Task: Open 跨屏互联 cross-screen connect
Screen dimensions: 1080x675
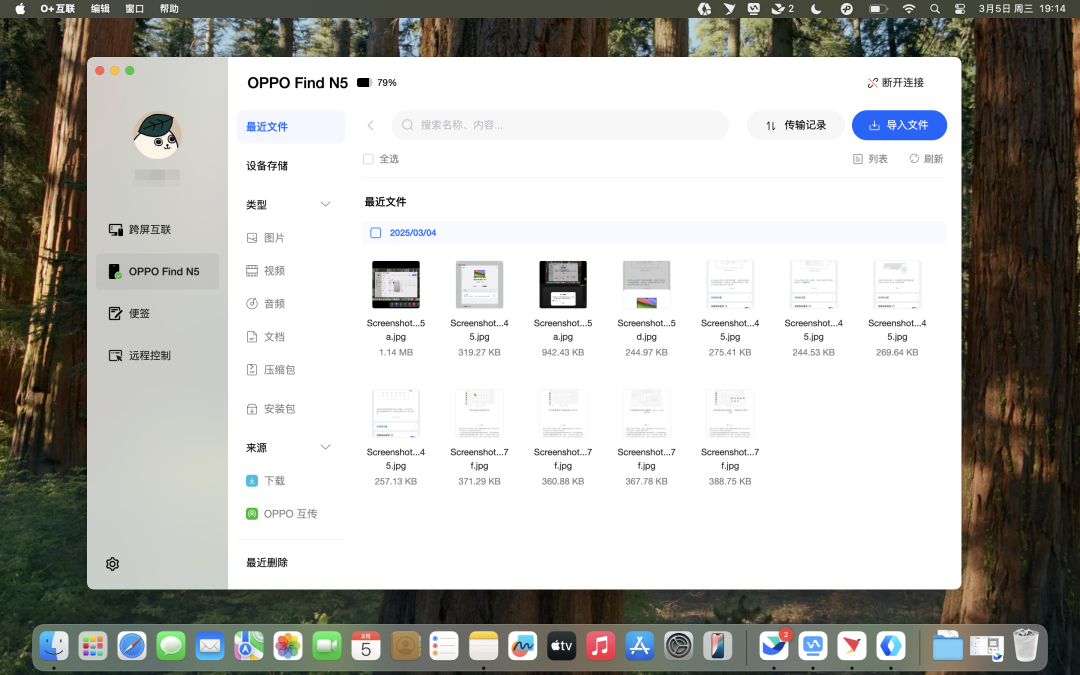Action: 150,230
